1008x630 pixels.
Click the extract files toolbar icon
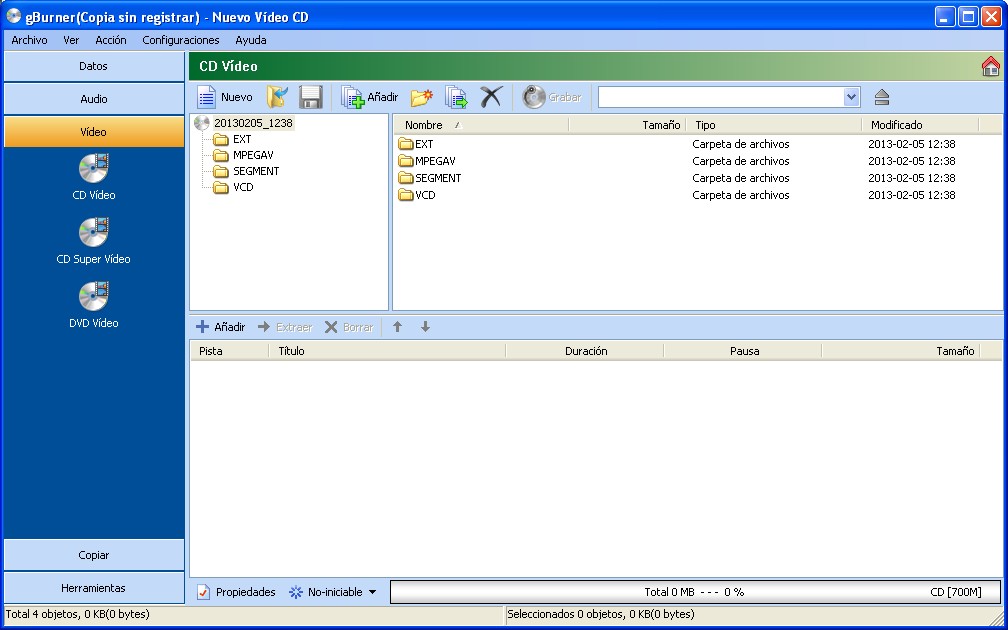click(456, 97)
